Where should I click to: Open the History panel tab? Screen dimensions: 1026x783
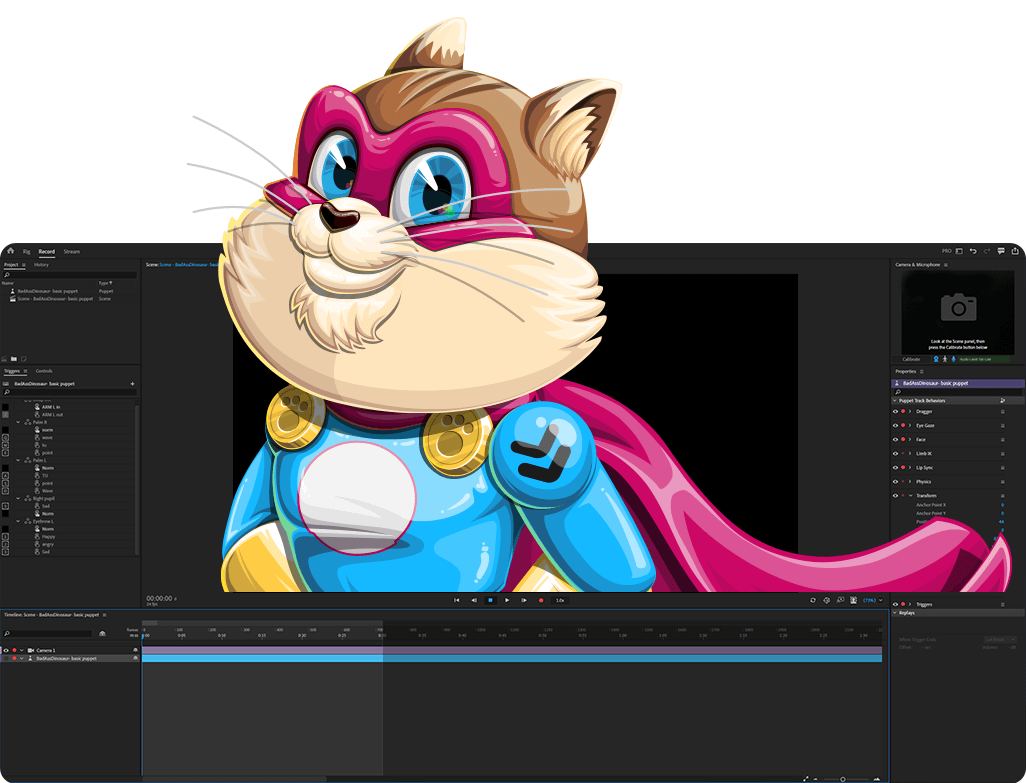click(x=41, y=265)
